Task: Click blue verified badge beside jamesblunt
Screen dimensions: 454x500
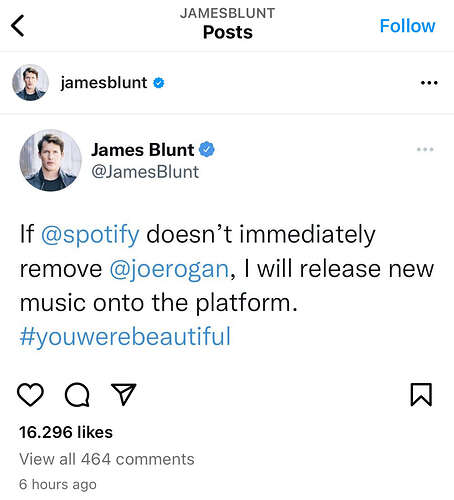Action: 159,83
